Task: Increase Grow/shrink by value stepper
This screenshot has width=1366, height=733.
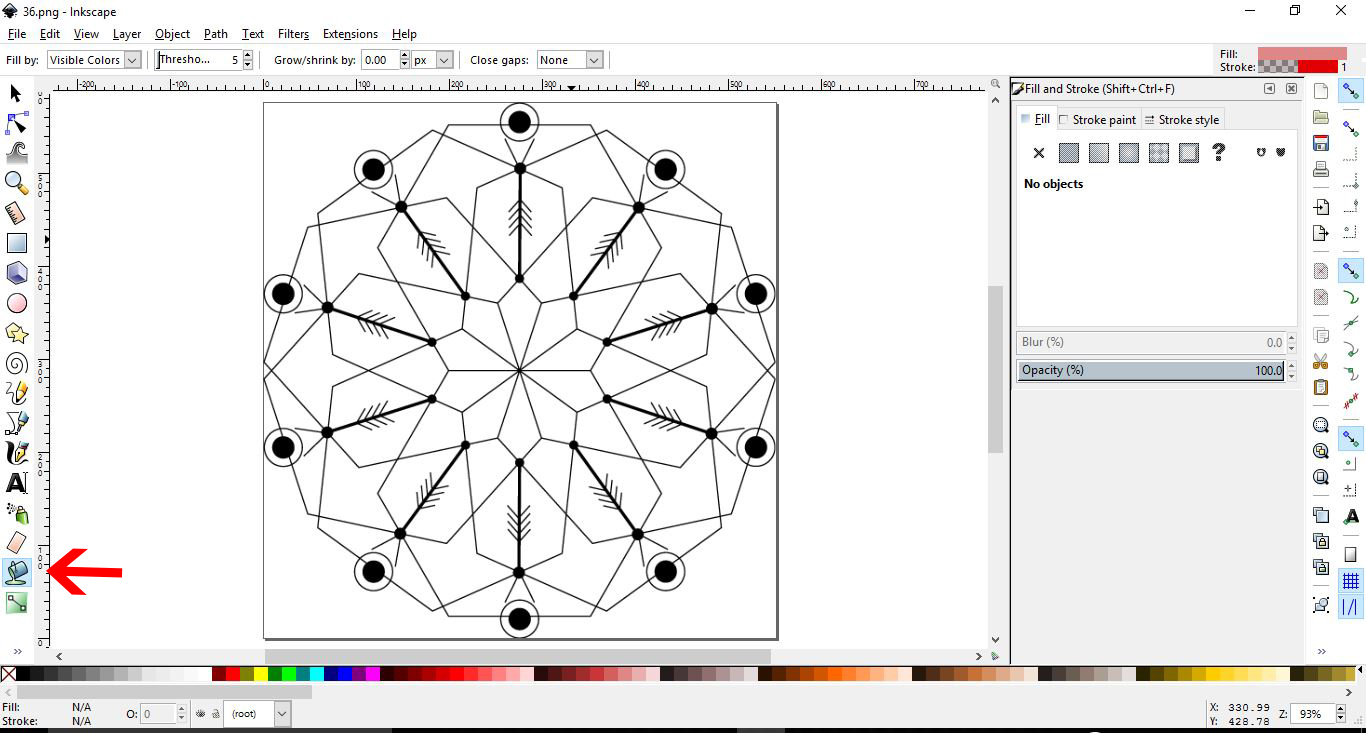Action: 404,55
